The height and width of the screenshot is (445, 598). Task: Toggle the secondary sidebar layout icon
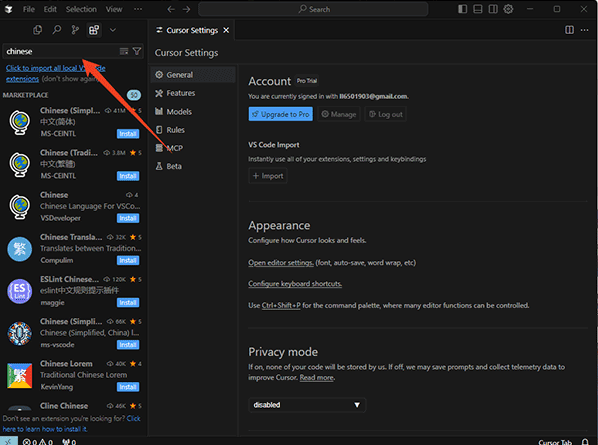(493, 9)
